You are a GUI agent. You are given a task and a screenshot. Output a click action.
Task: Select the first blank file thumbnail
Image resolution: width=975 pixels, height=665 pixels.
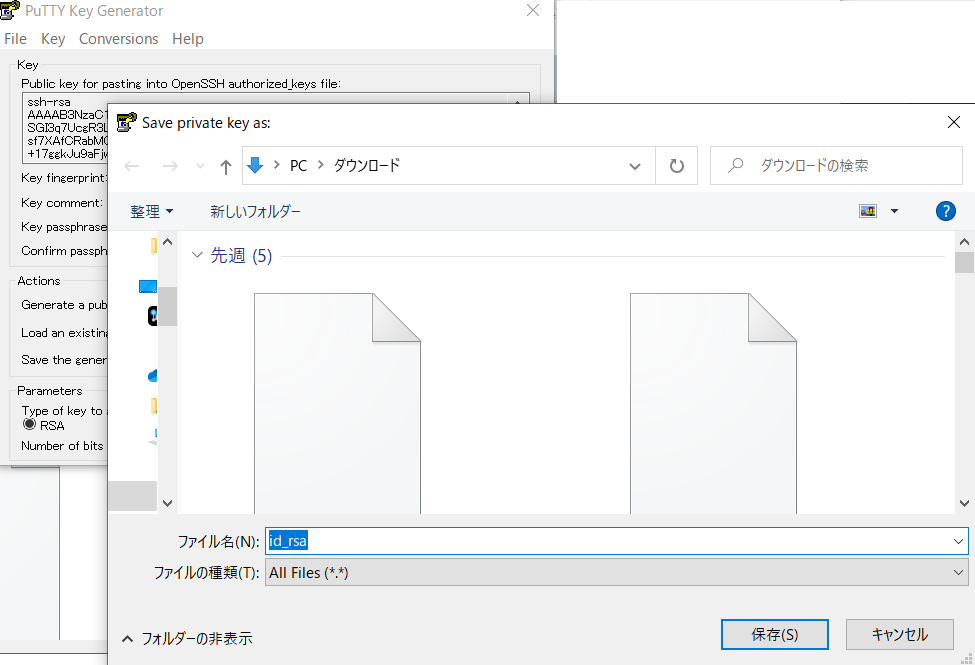coord(337,403)
